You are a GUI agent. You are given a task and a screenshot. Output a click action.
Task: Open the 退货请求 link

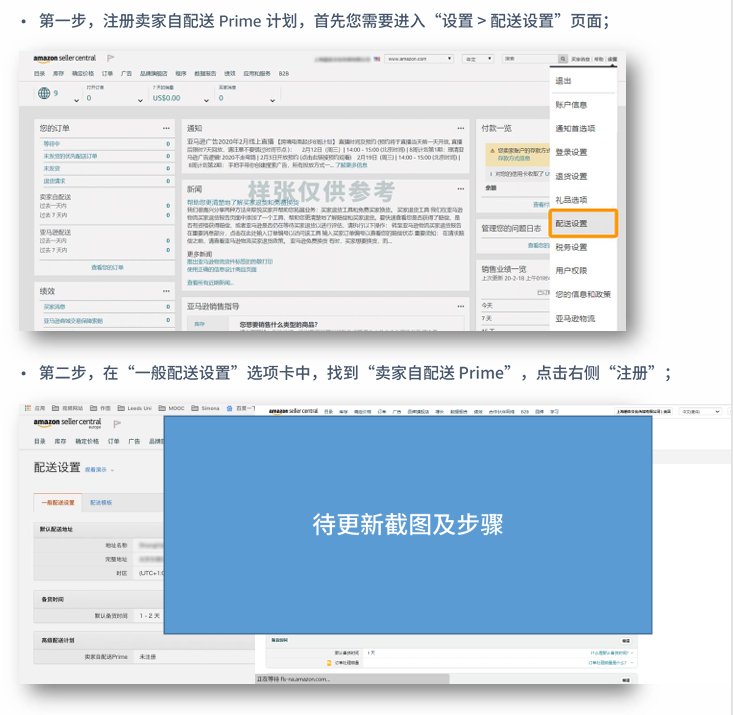[x=54, y=181]
